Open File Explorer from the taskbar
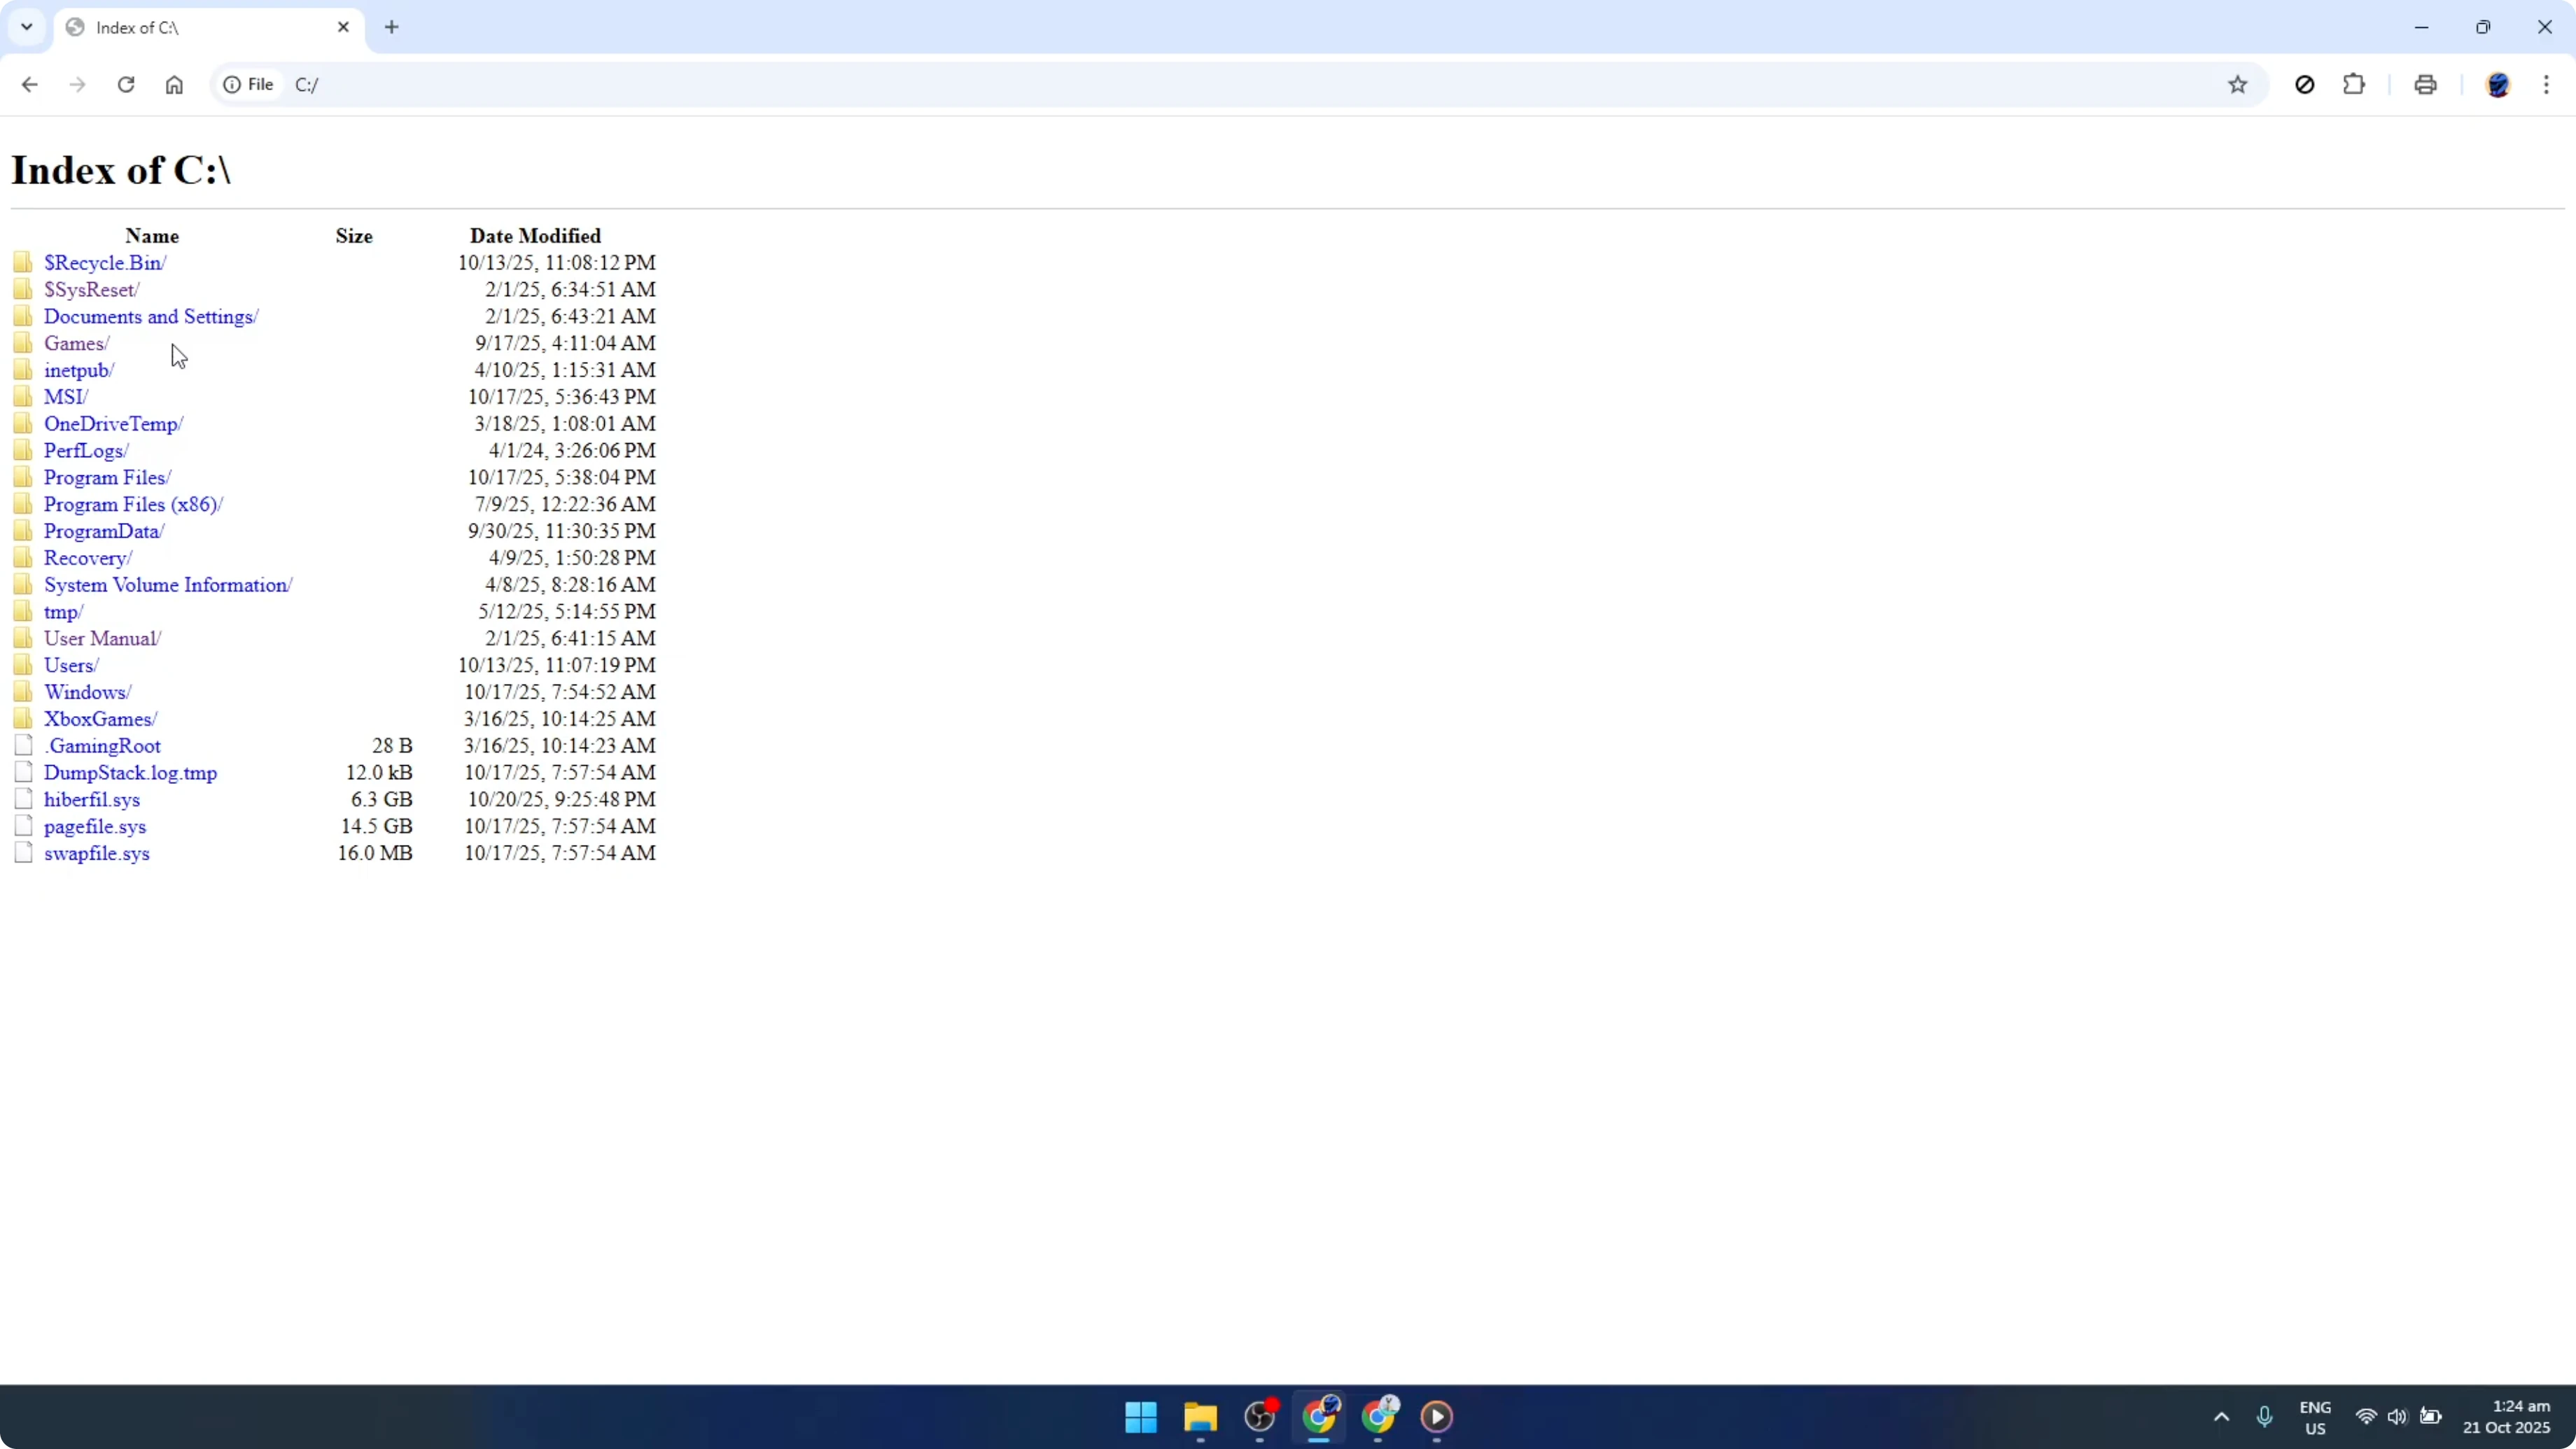Screen dimensions: 2576x1449 [x=1200, y=1417]
